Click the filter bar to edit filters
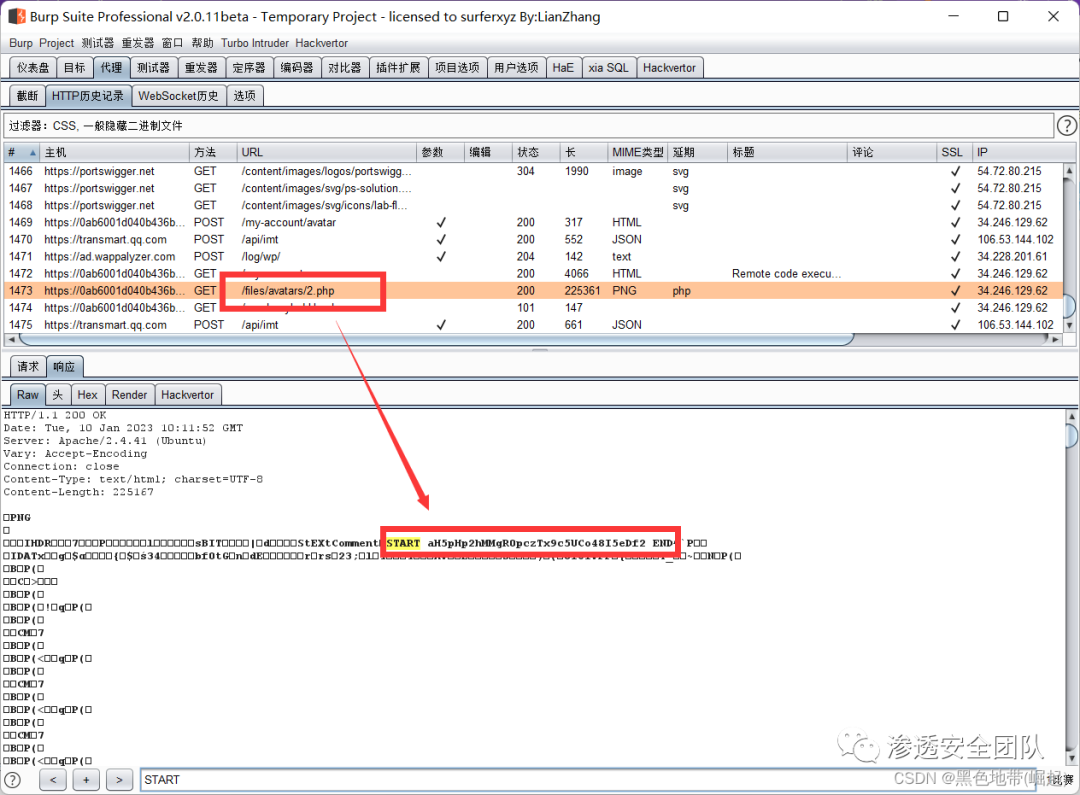Screen dimensions: 1080x795 coord(529,125)
